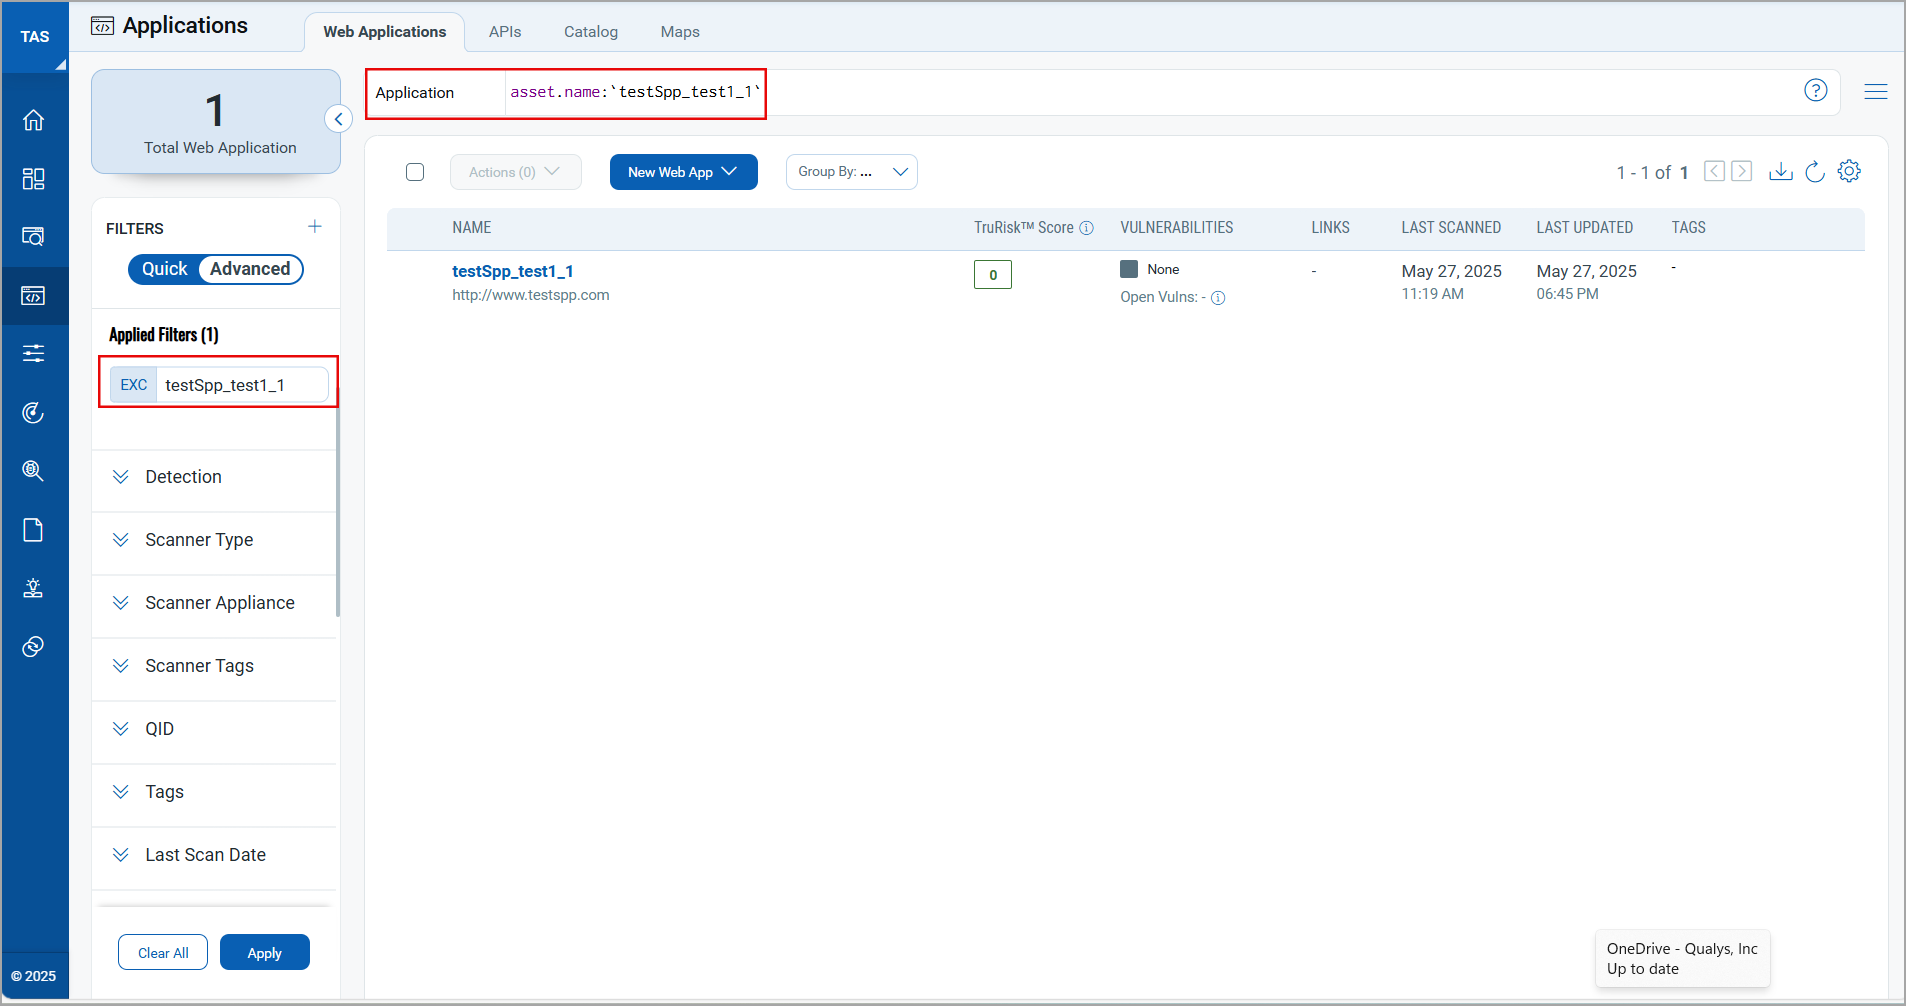Open the configuration sliders sidebar icon
The height and width of the screenshot is (1006, 1906).
[x=33, y=354]
